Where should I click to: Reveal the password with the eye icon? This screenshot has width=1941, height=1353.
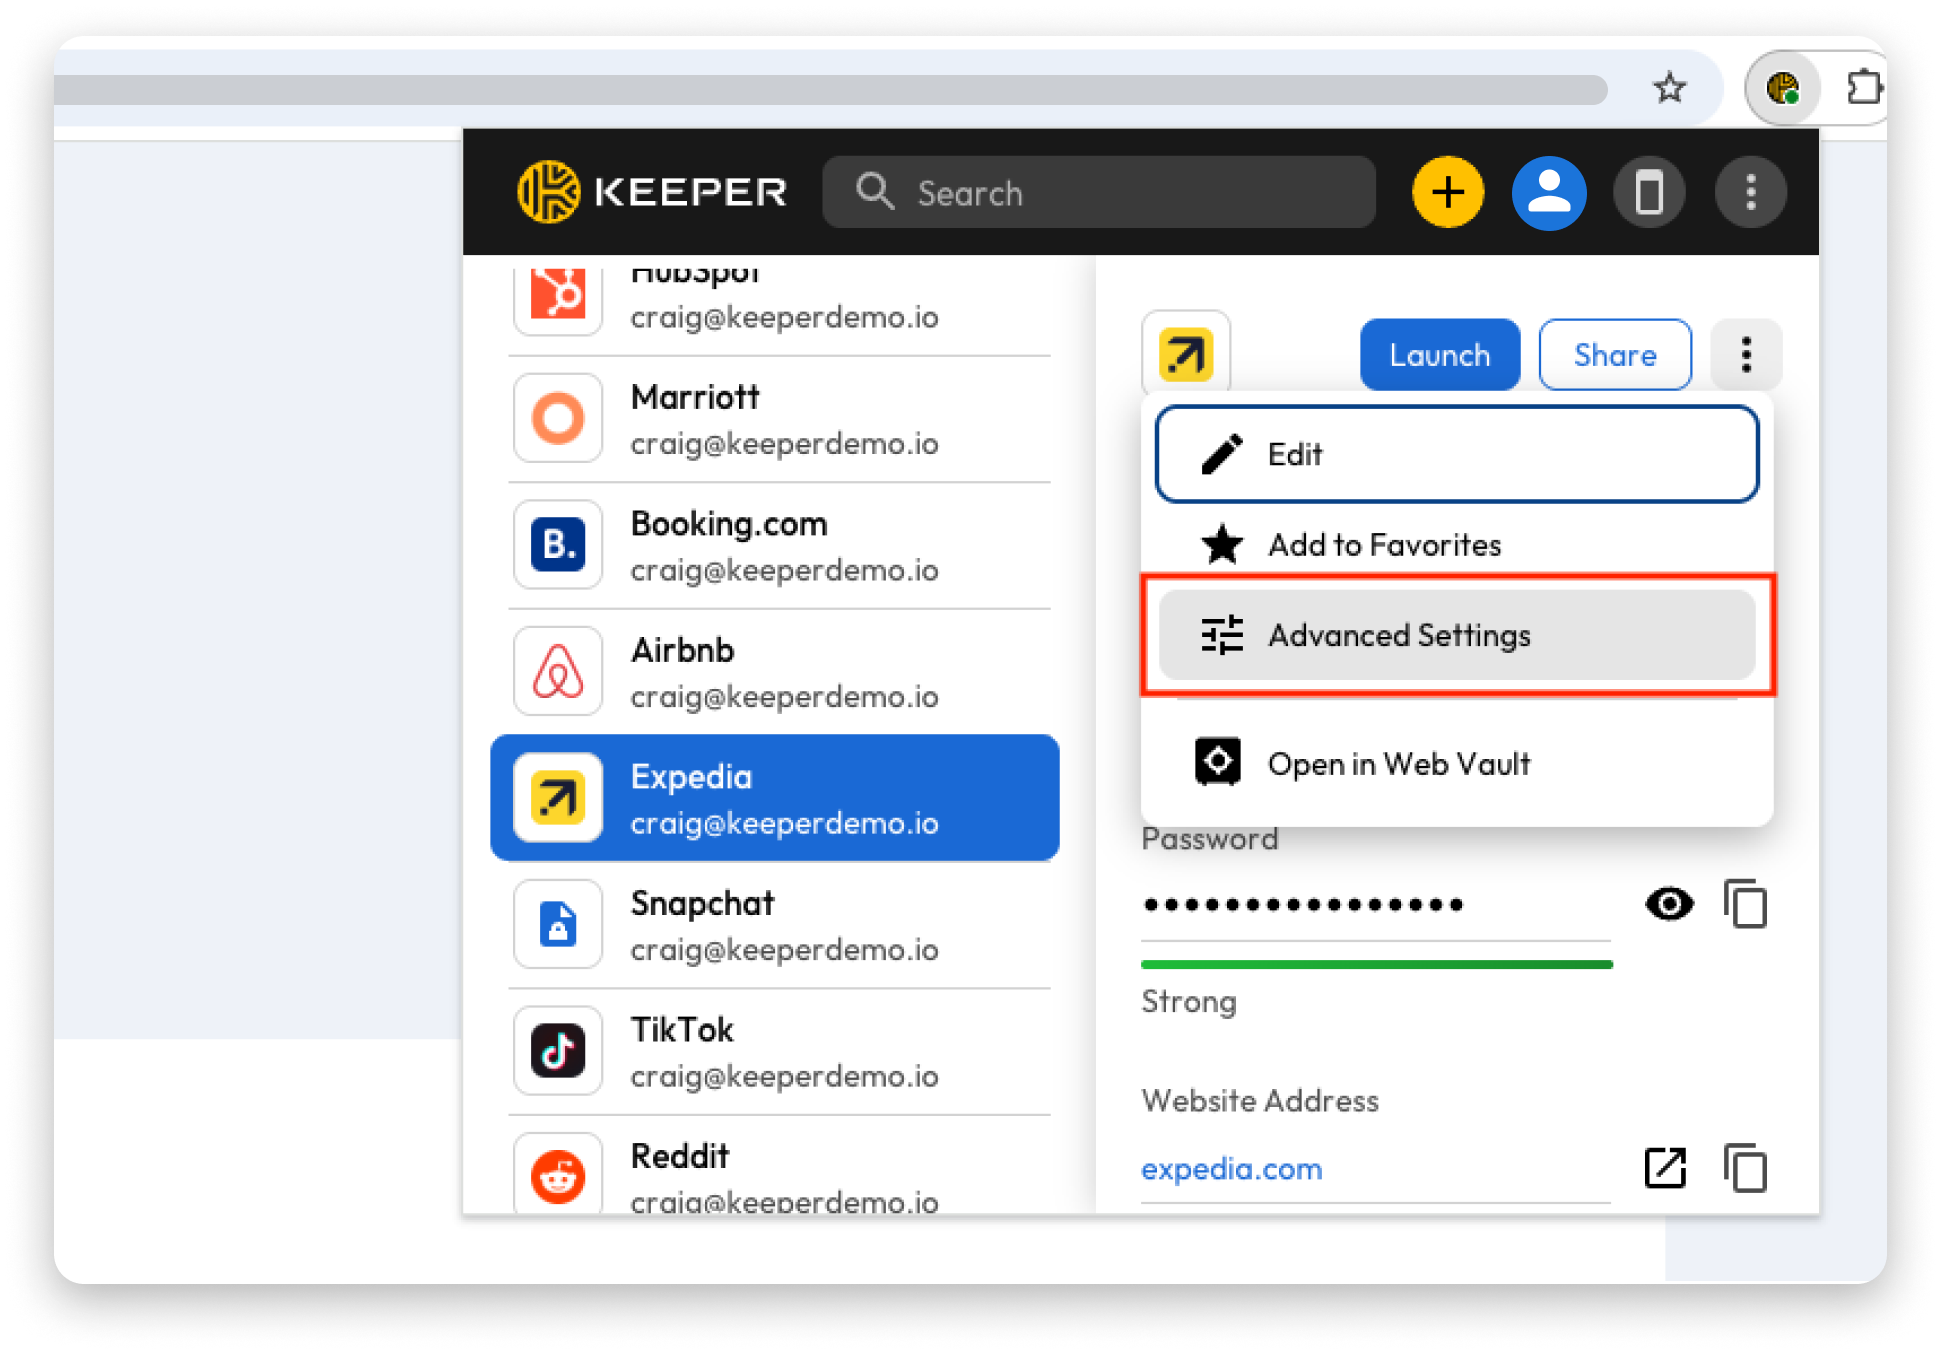[x=1667, y=903]
